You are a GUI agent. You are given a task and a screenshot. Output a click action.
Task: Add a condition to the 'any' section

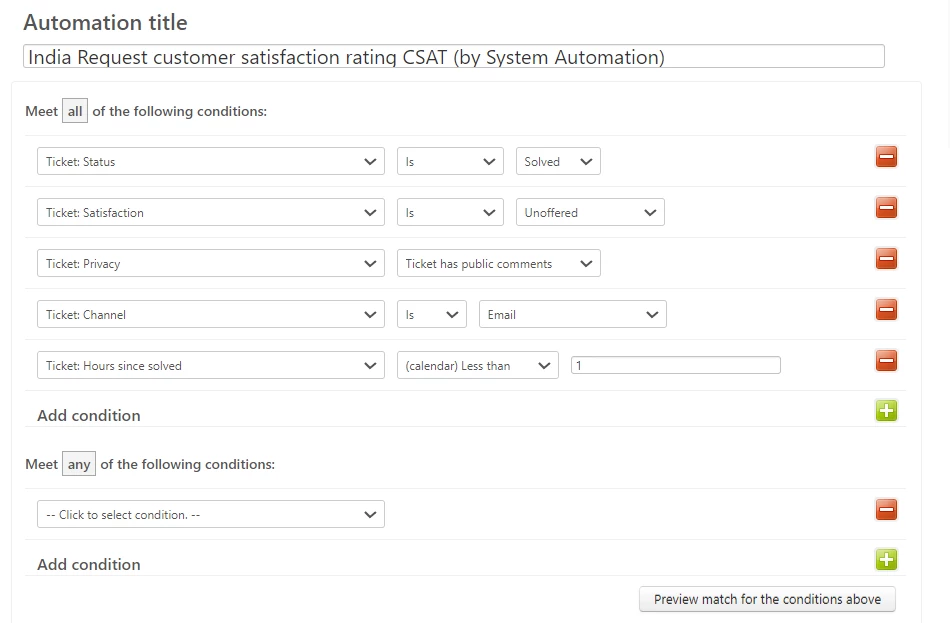click(886, 560)
